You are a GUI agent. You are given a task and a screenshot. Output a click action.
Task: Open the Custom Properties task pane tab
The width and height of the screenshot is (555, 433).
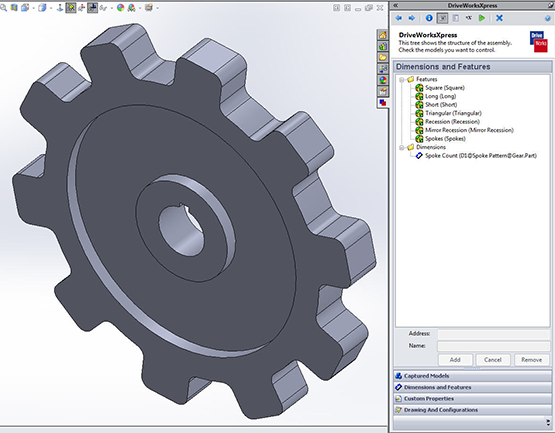pyautogui.click(x=383, y=91)
